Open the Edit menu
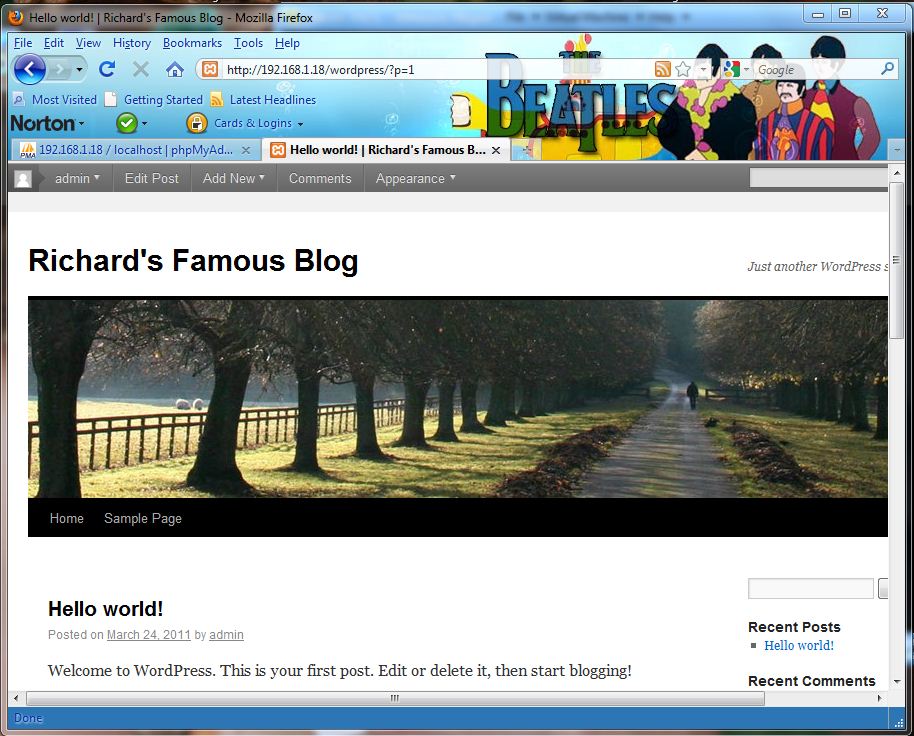Image resolution: width=914 pixels, height=736 pixels. click(x=54, y=43)
